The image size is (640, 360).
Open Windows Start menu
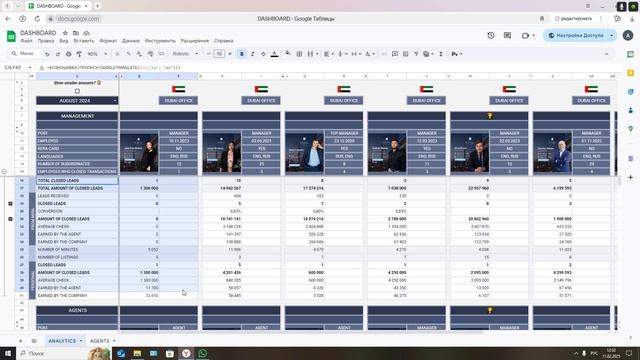click(8, 353)
